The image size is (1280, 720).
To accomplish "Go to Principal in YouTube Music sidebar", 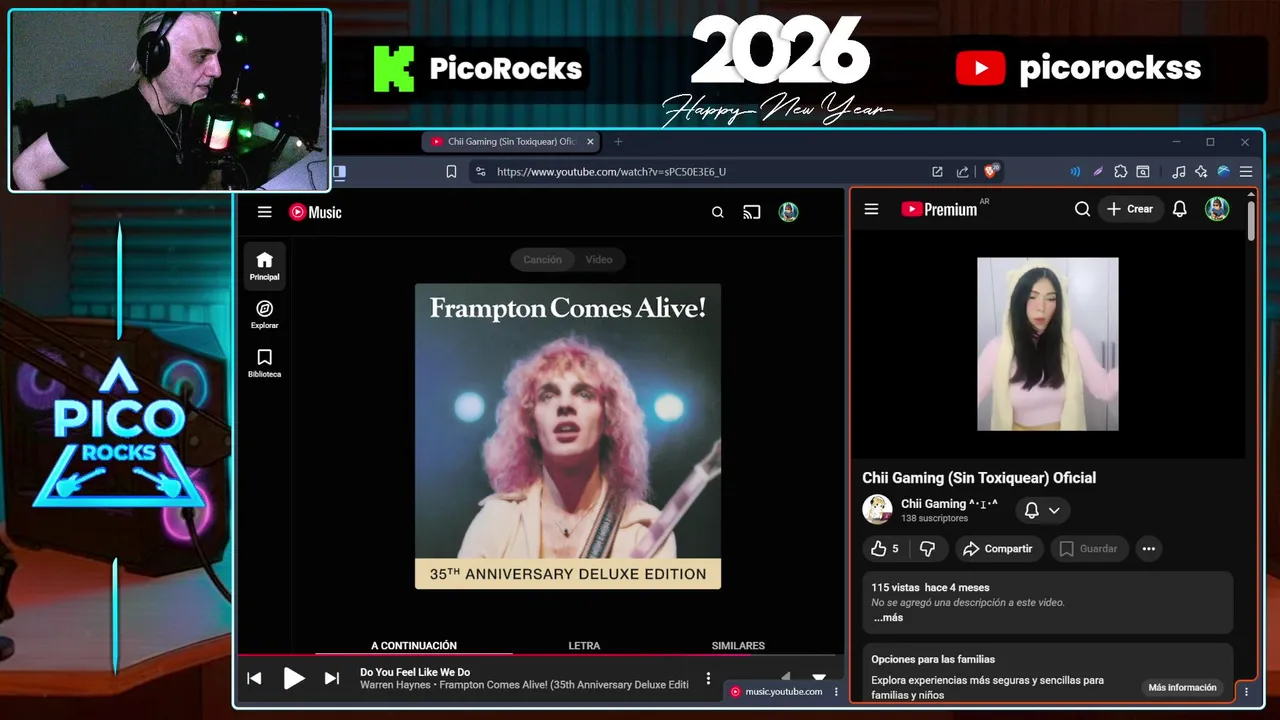I will 264,266.
